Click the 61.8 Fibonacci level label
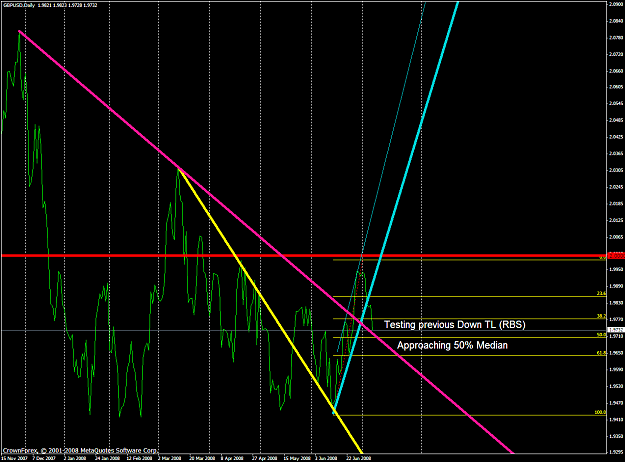The width and height of the screenshot is (625, 462). pos(601,353)
